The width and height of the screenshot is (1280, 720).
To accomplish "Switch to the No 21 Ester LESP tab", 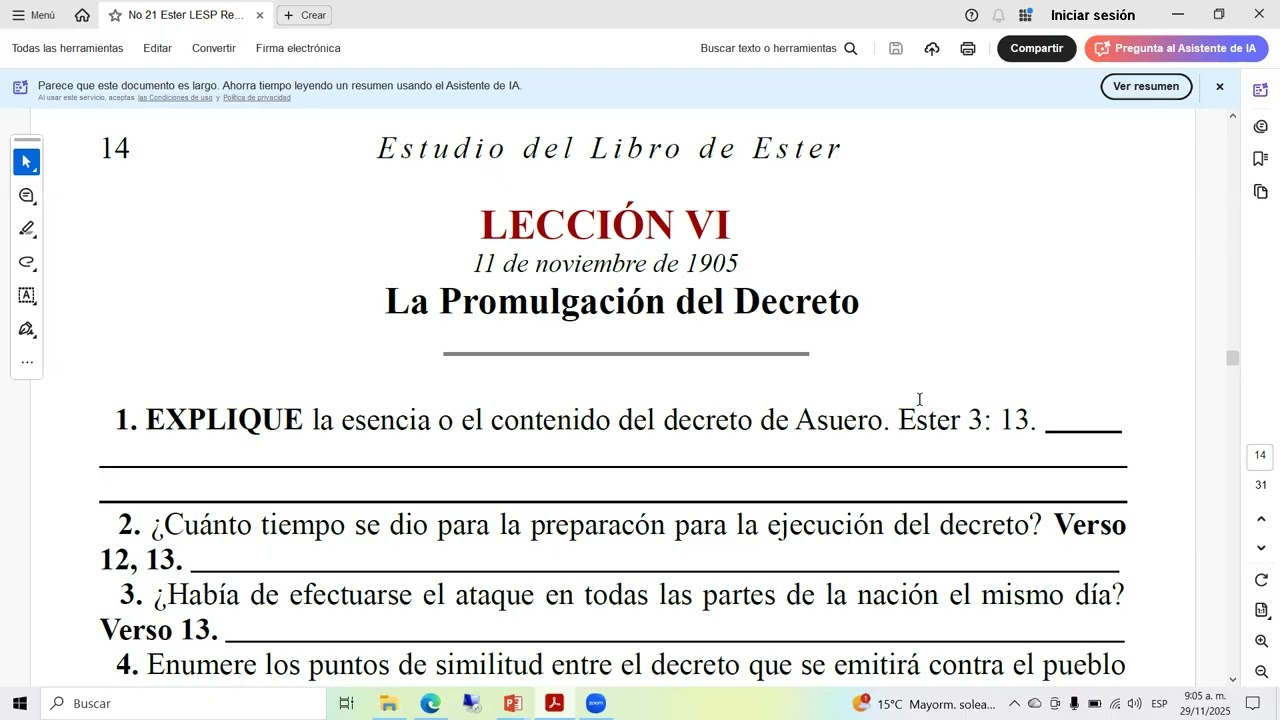I will click(x=186, y=15).
